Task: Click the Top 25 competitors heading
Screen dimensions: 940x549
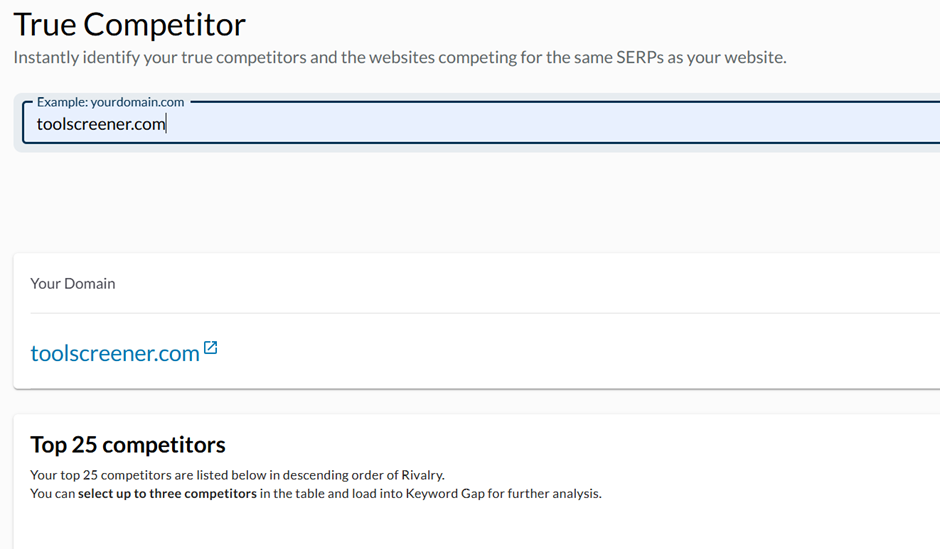Action: tap(128, 445)
